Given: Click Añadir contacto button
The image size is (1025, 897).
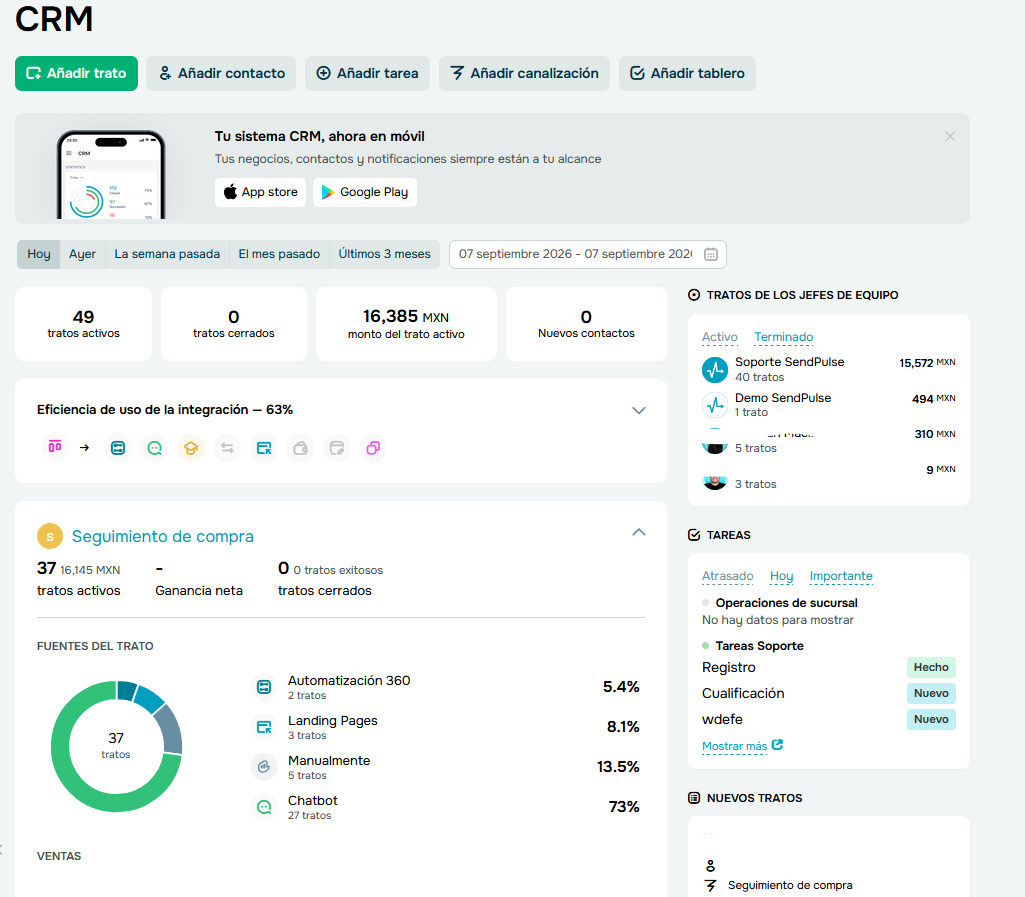Looking at the screenshot, I should 221,73.
